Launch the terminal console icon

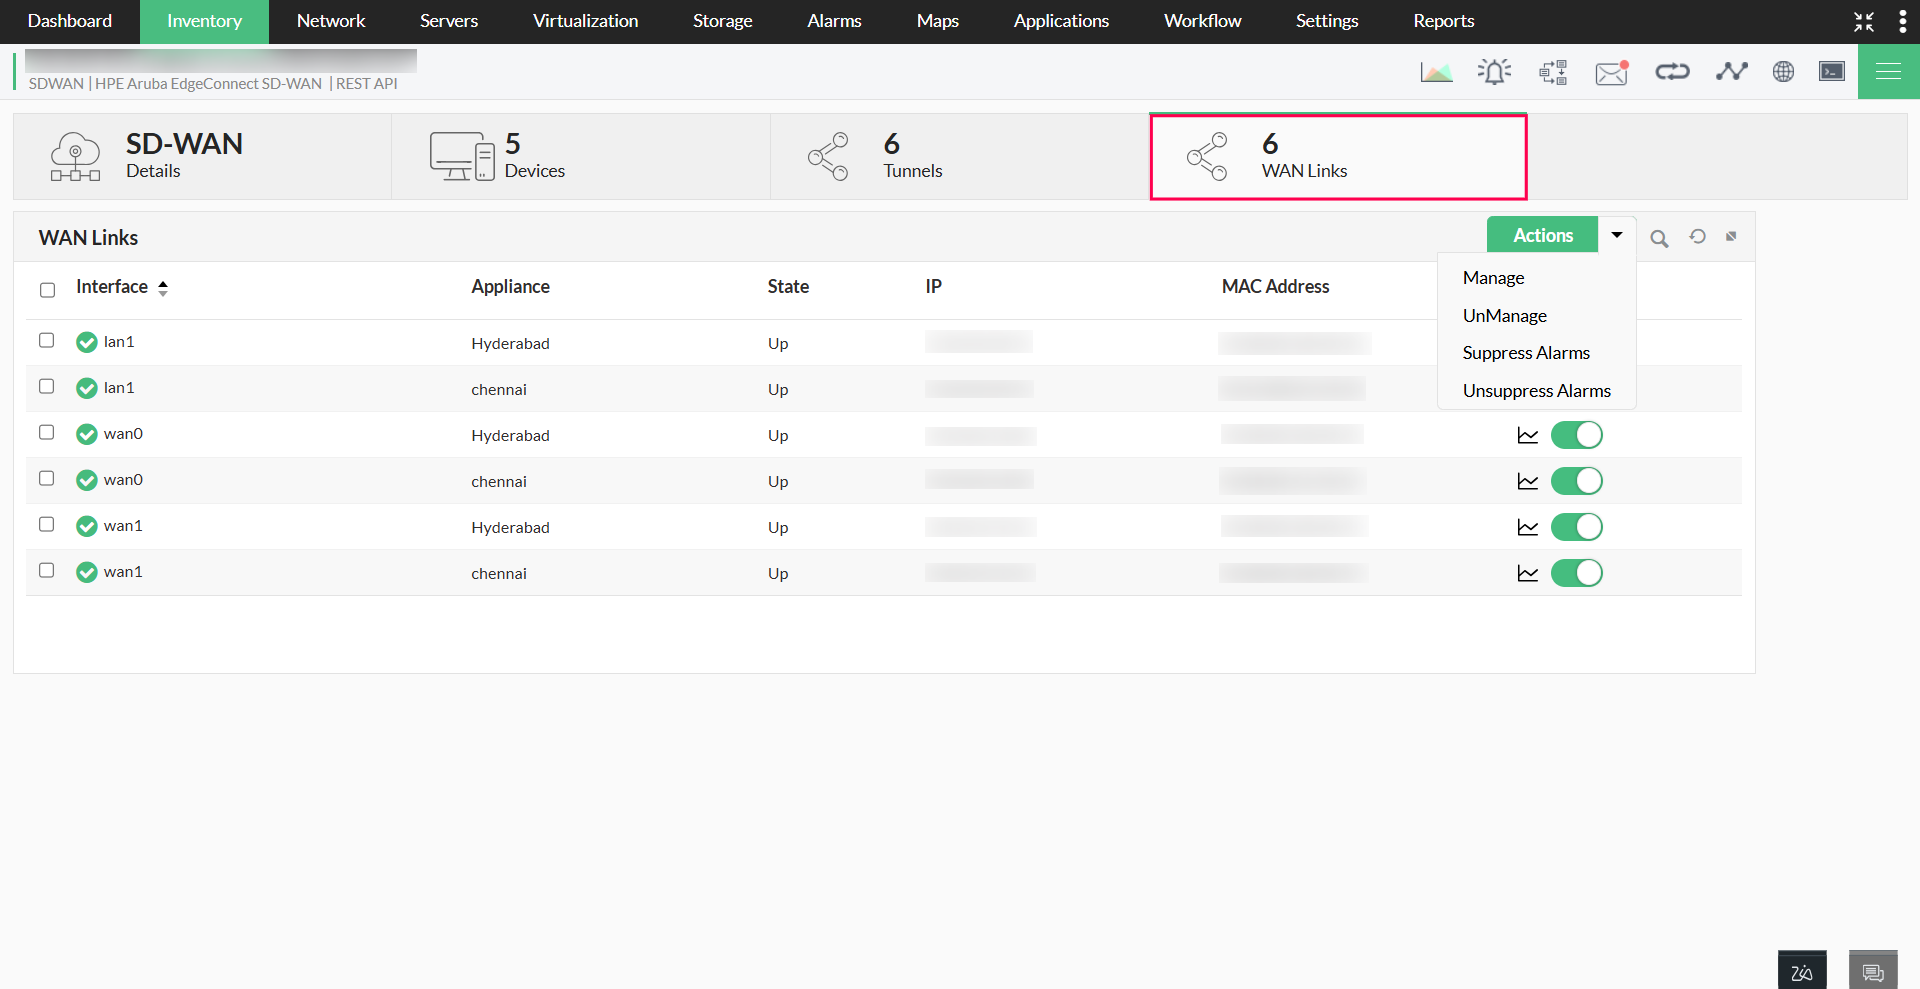point(1832,71)
